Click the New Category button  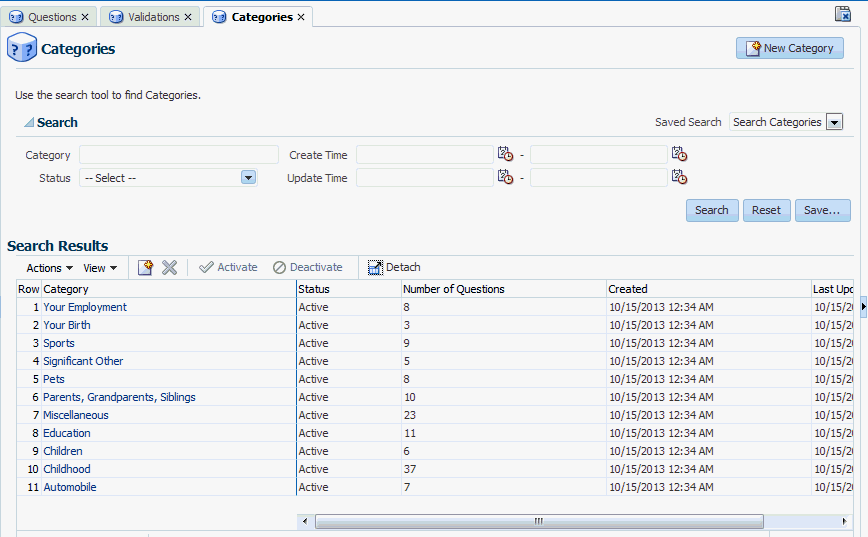789,48
